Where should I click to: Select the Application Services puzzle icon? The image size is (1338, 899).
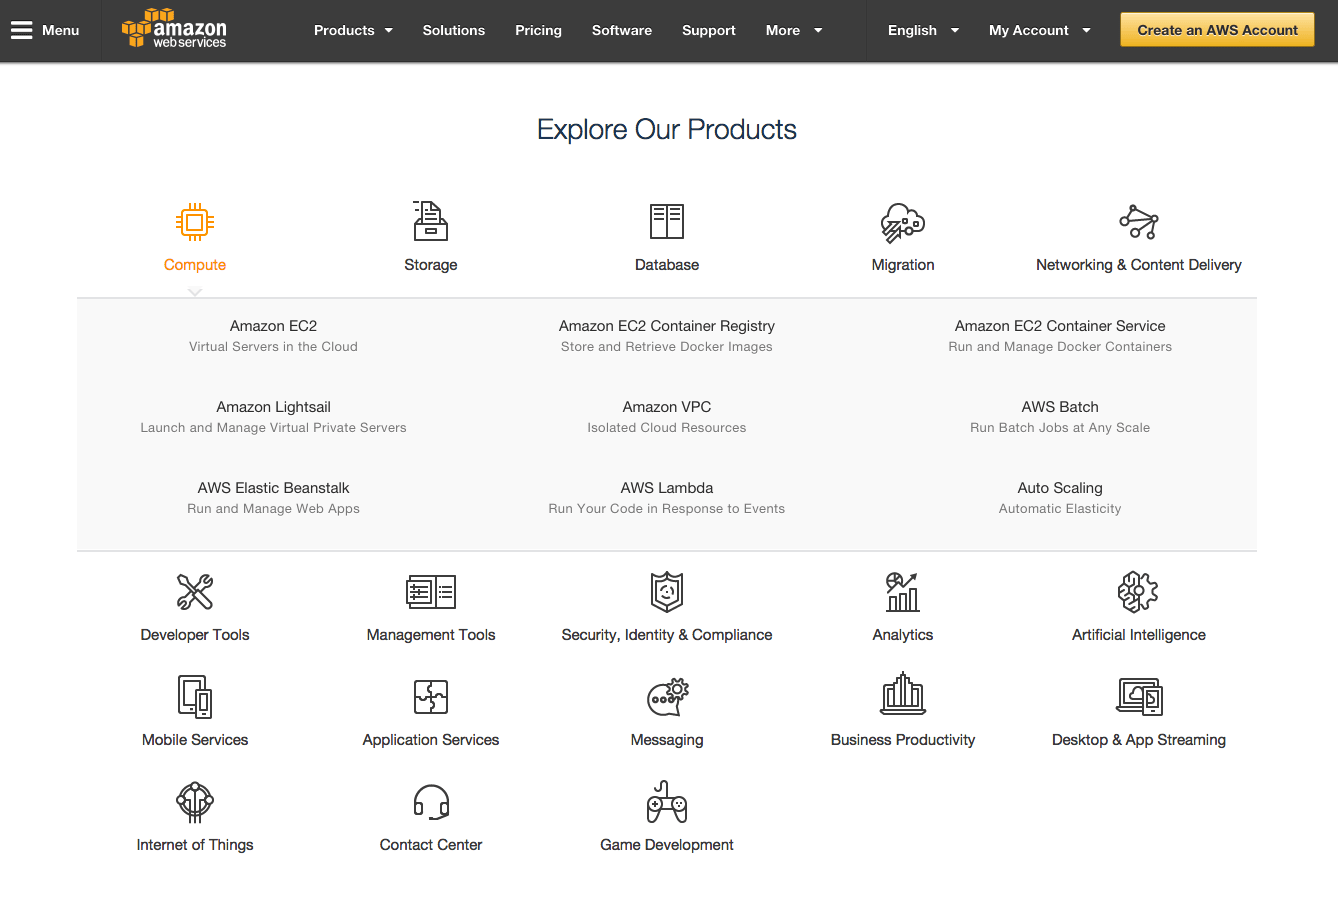[431, 697]
